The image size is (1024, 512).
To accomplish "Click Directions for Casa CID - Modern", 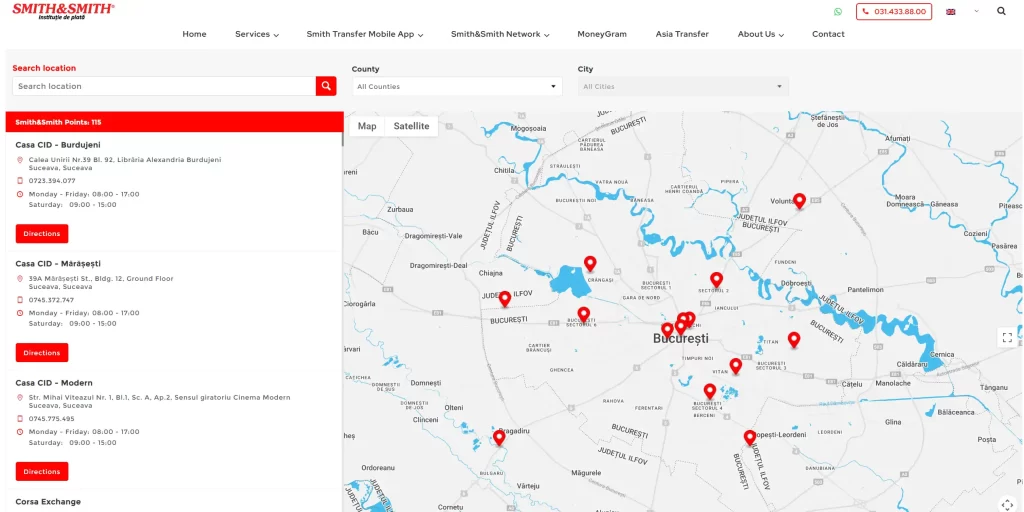I will coord(42,472).
